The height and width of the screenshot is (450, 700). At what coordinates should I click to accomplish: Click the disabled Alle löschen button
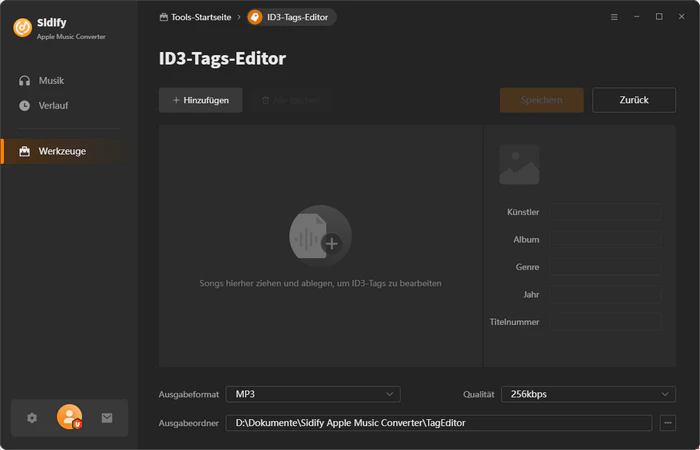tap(291, 100)
